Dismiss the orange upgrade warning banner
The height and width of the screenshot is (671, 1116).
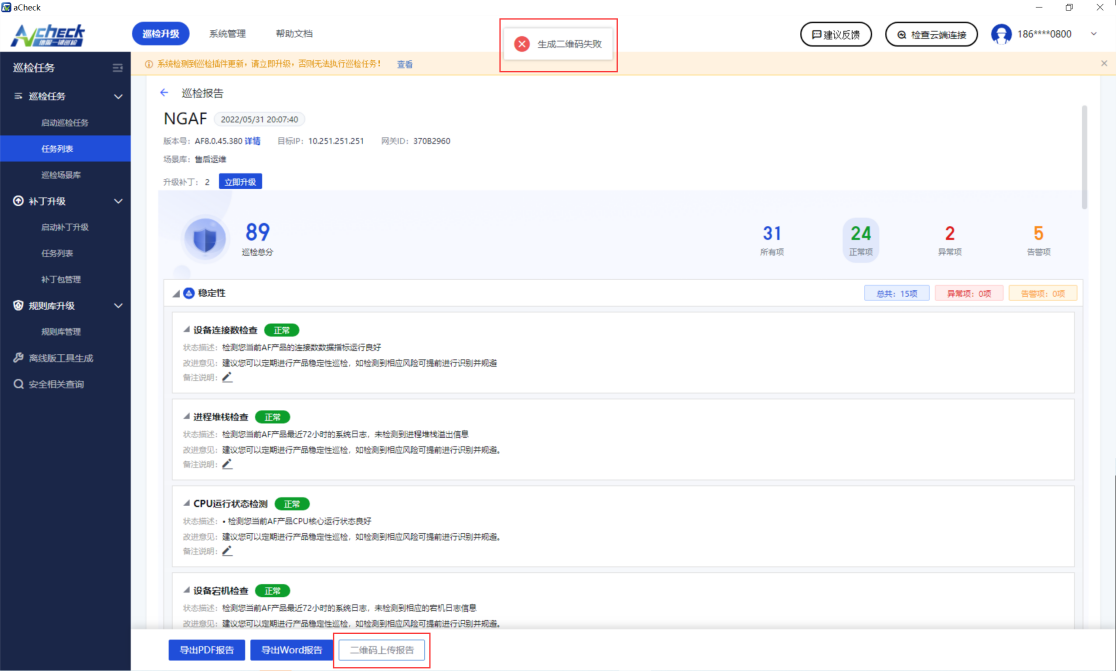(1104, 64)
